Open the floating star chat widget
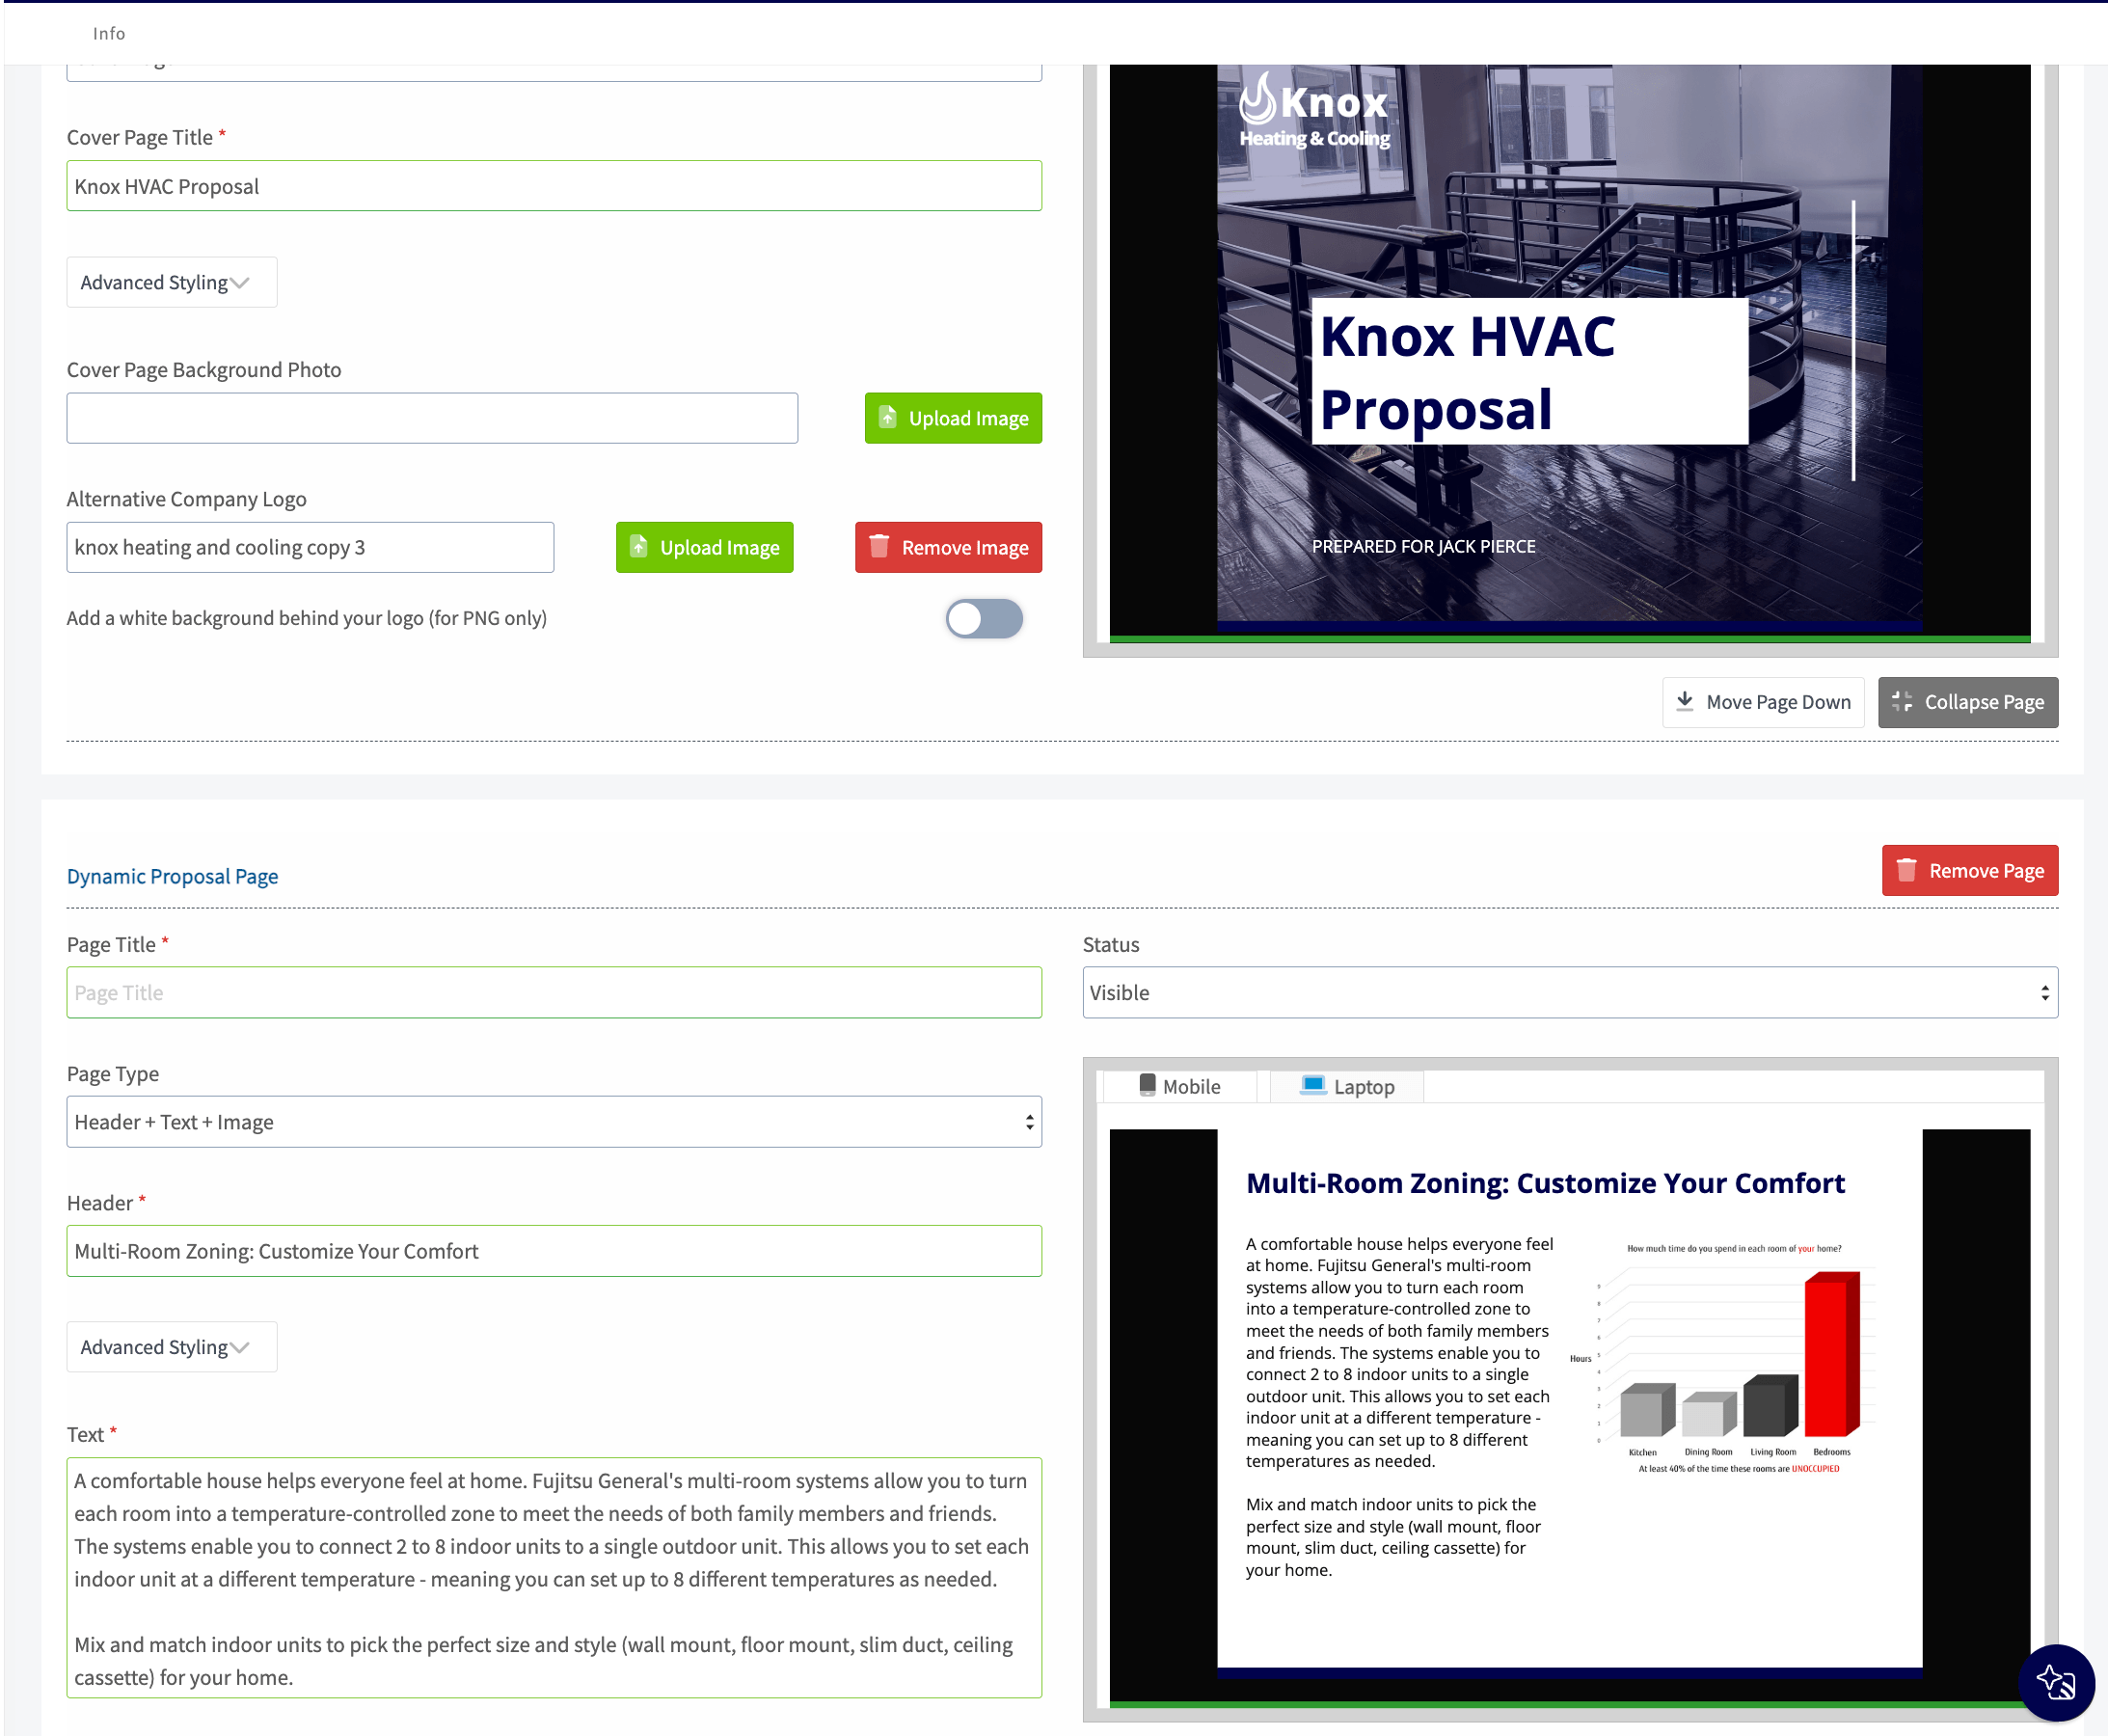Viewport: 2108px width, 1736px height. tap(2055, 1682)
